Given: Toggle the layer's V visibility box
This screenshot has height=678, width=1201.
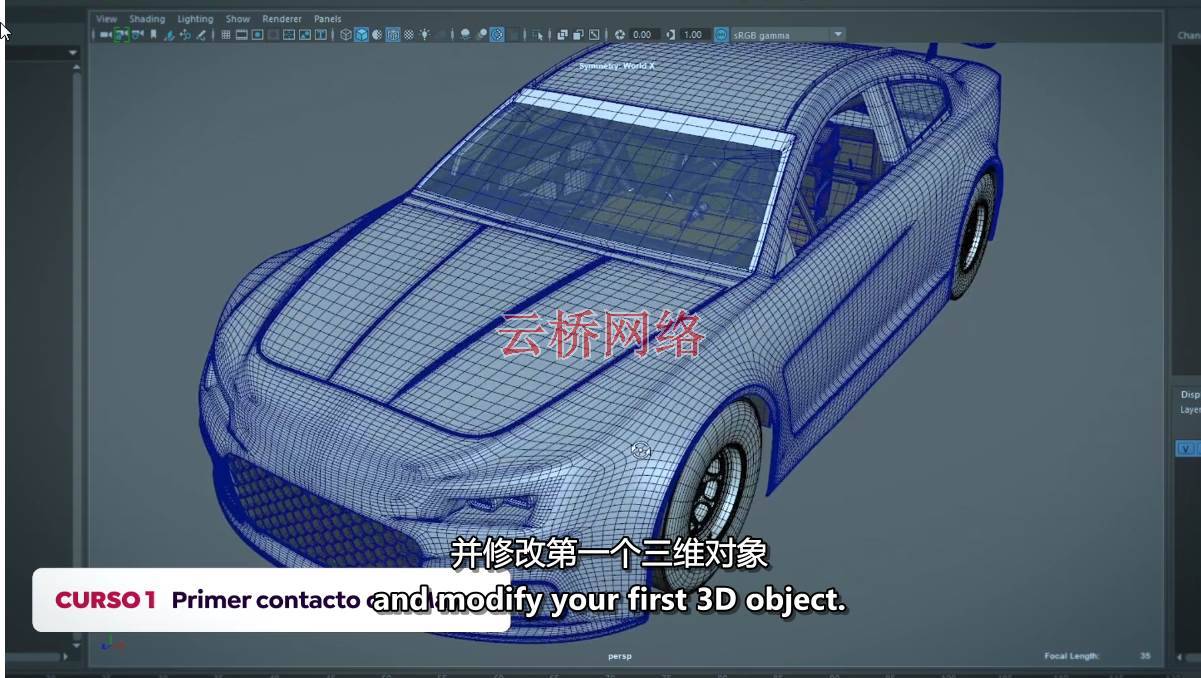Looking at the screenshot, I should coord(1187,446).
